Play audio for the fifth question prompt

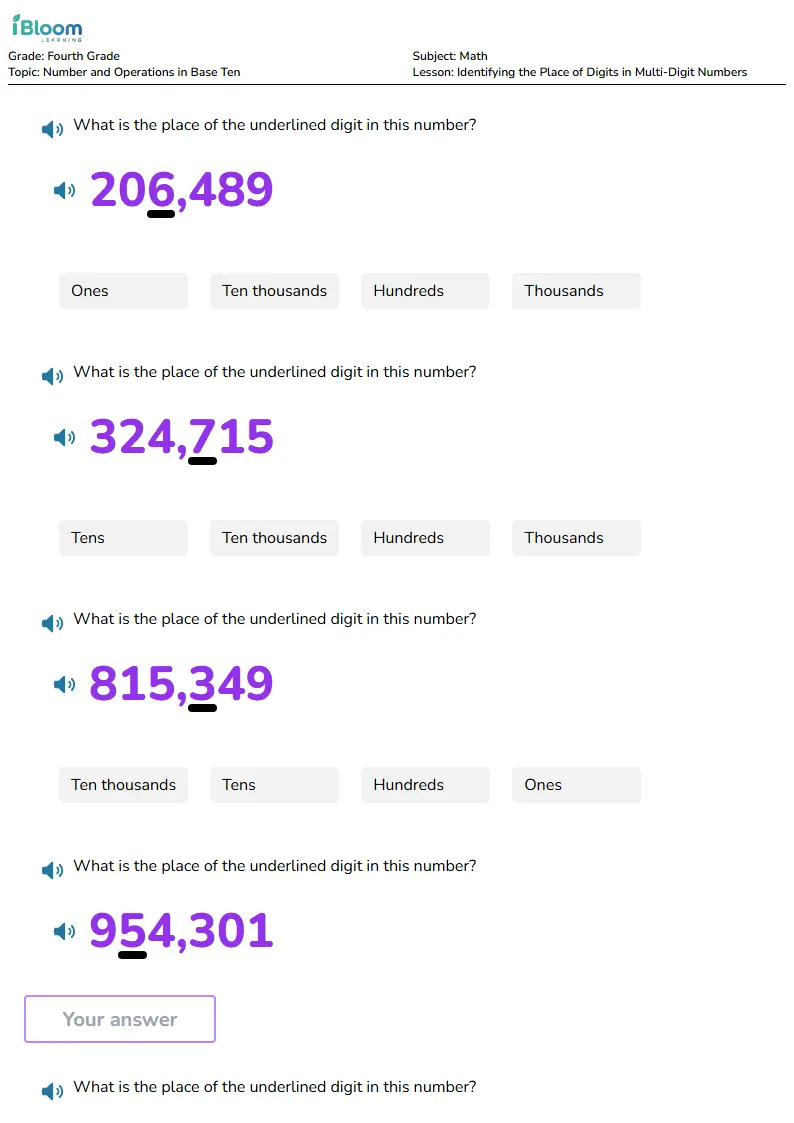click(52, 1091)
